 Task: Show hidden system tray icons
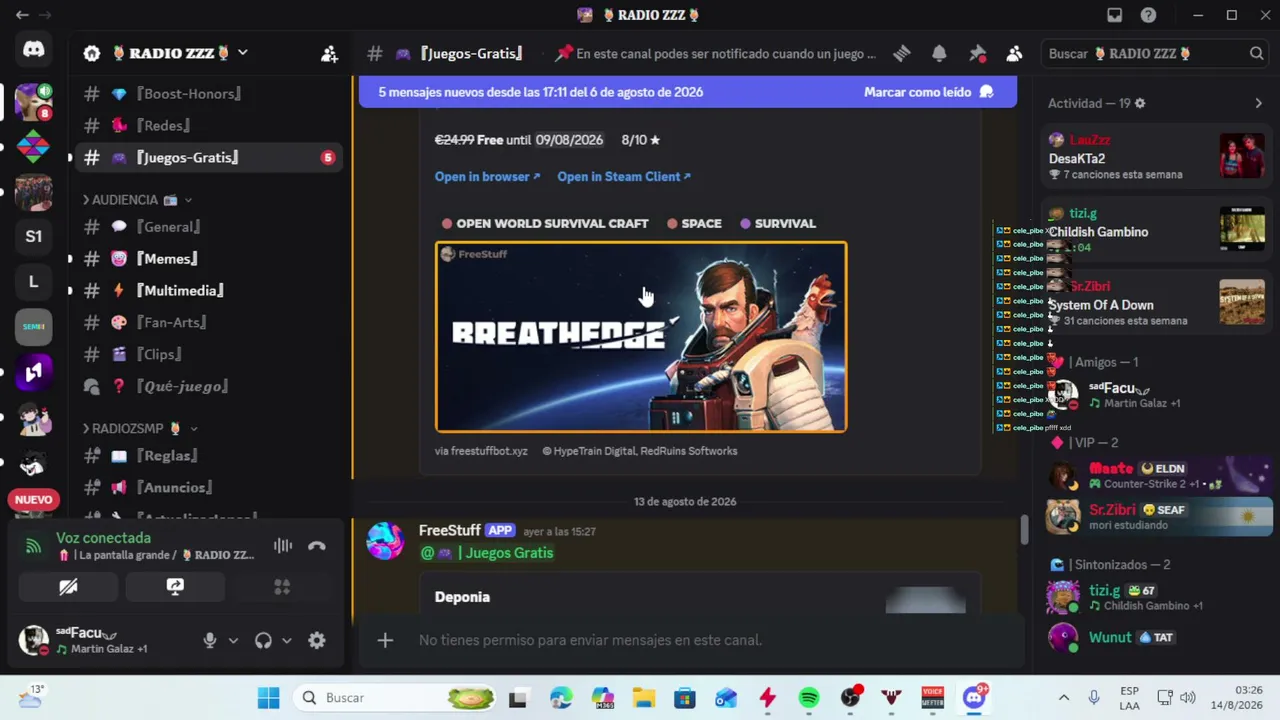[x=1064, y=698]
